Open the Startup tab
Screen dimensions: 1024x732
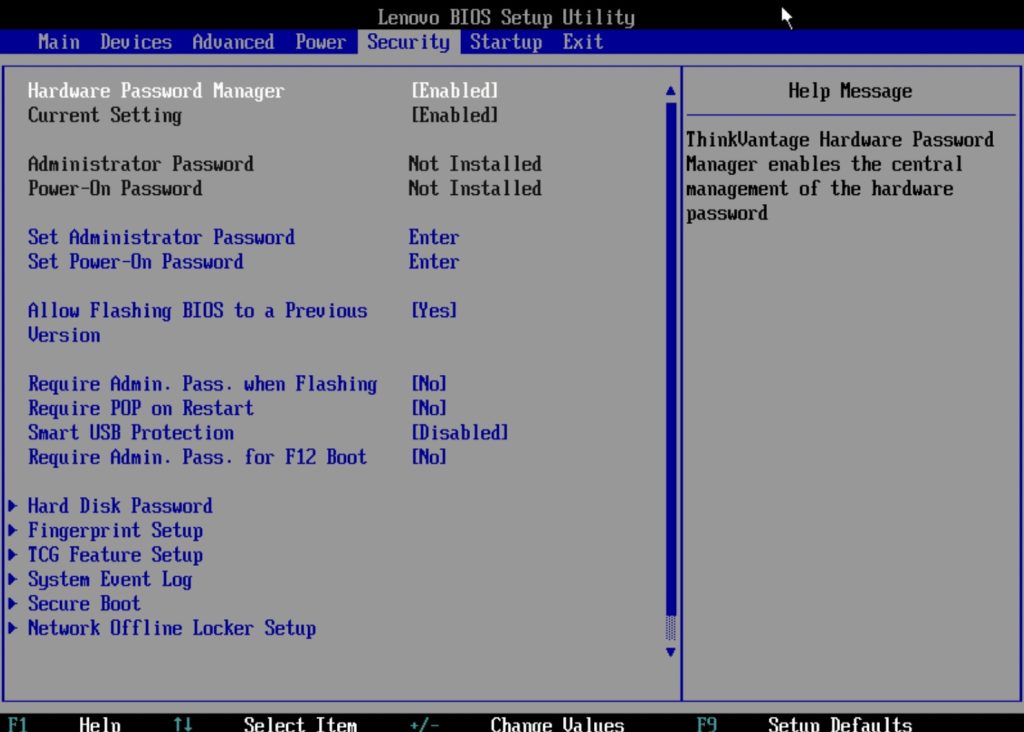506,42
